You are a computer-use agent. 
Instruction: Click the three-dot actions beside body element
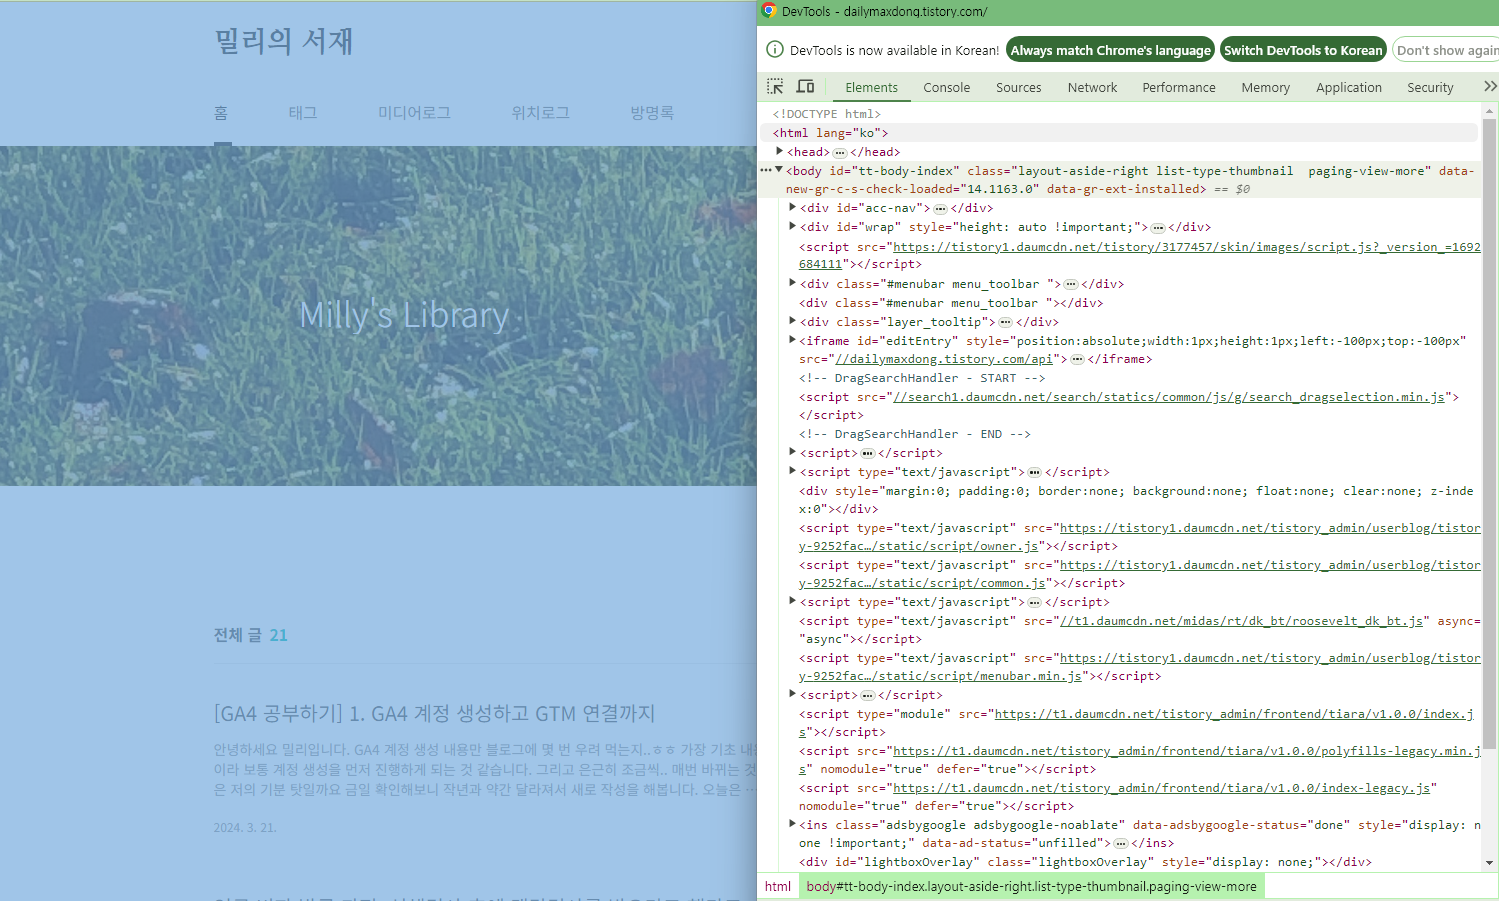pos(765,170)
